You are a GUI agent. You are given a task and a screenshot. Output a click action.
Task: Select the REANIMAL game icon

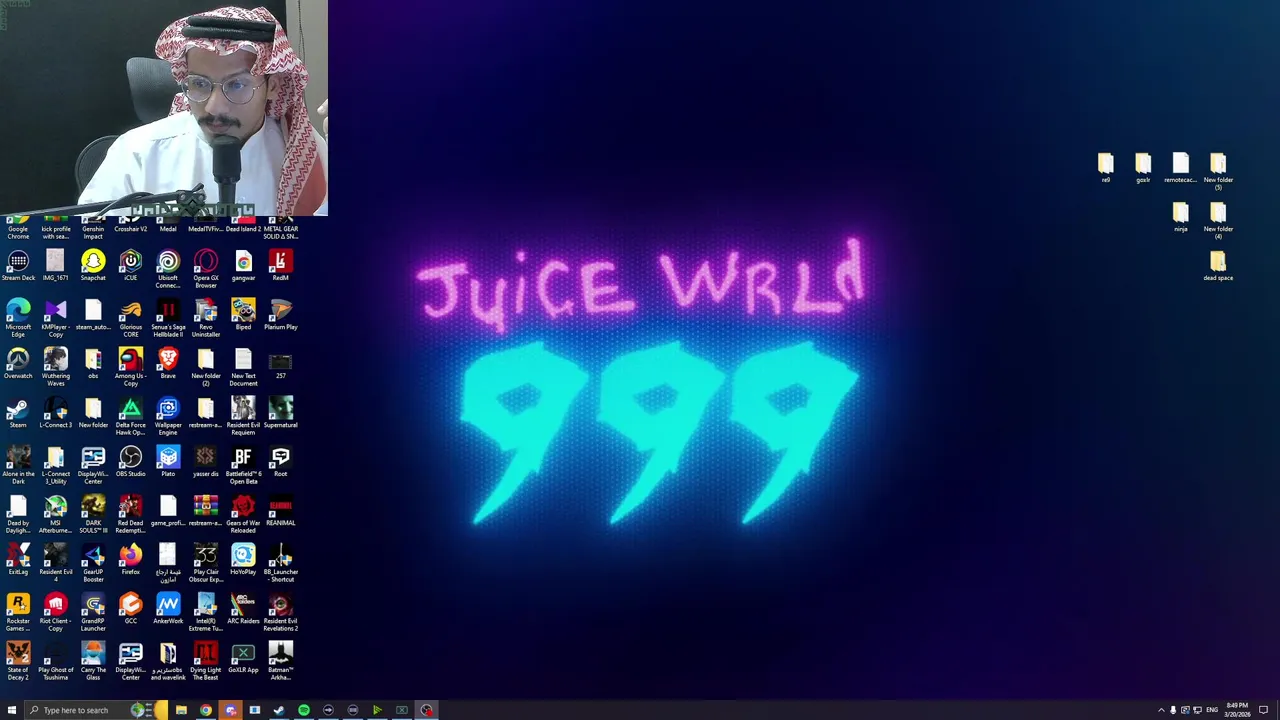tap(281, 511)
